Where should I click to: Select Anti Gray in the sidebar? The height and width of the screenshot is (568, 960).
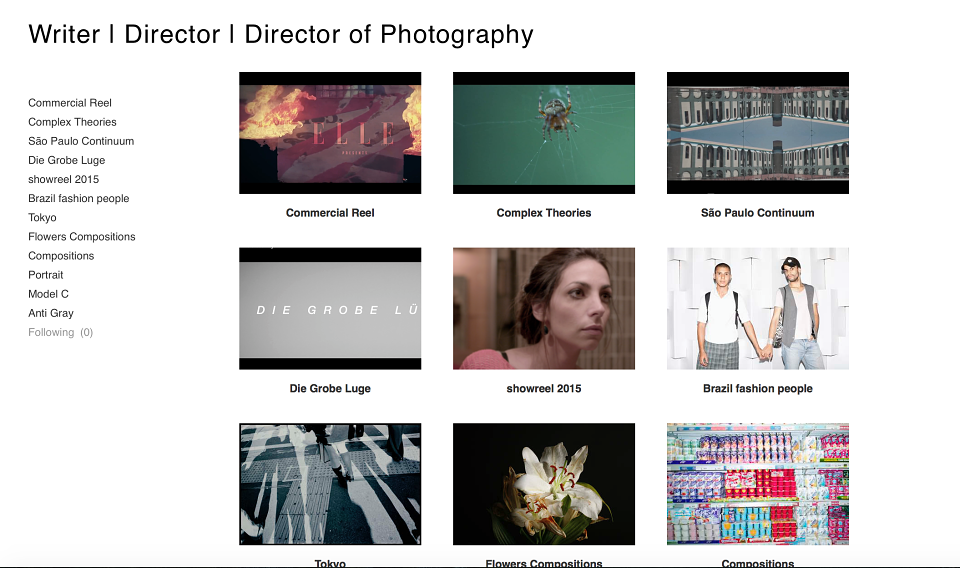coord(51,313)
